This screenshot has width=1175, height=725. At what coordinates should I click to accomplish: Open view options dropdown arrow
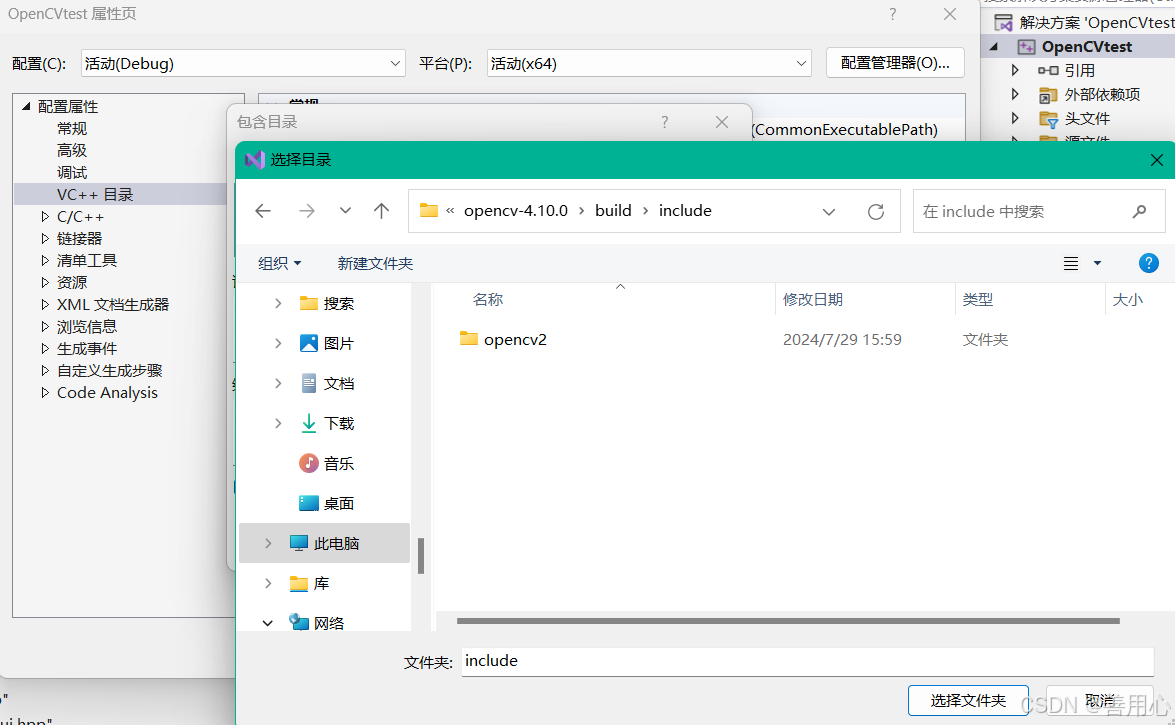1097,263
